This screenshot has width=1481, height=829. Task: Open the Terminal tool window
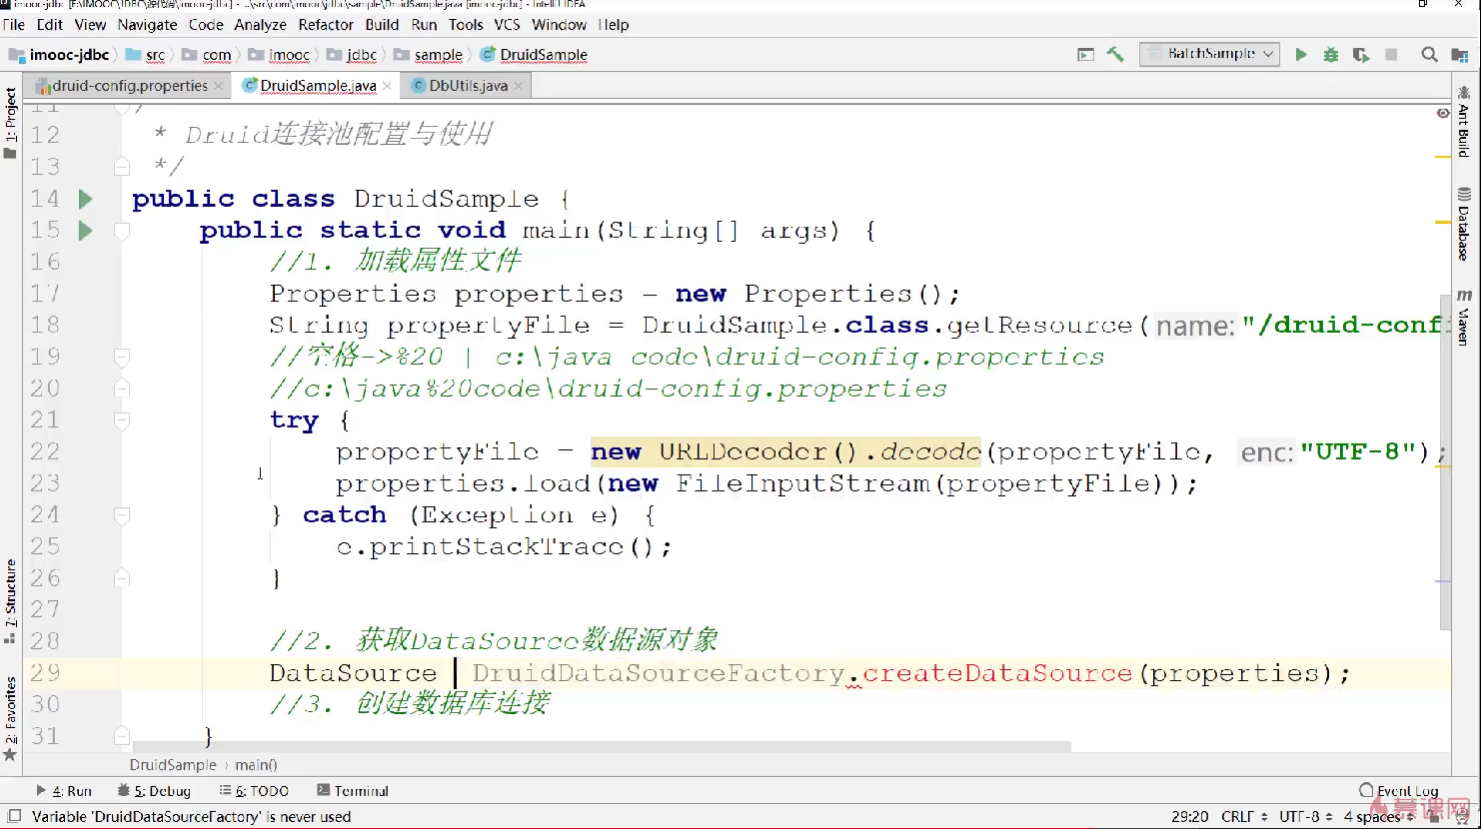tap(352, 790)
